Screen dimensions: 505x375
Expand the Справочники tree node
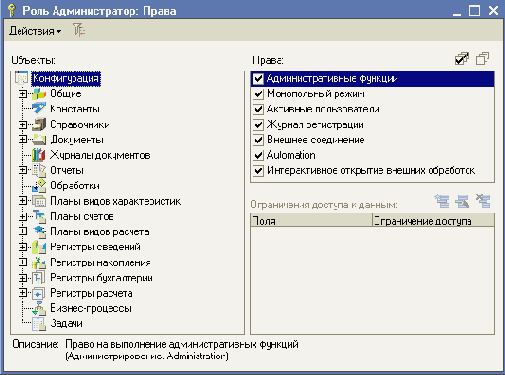23,125
